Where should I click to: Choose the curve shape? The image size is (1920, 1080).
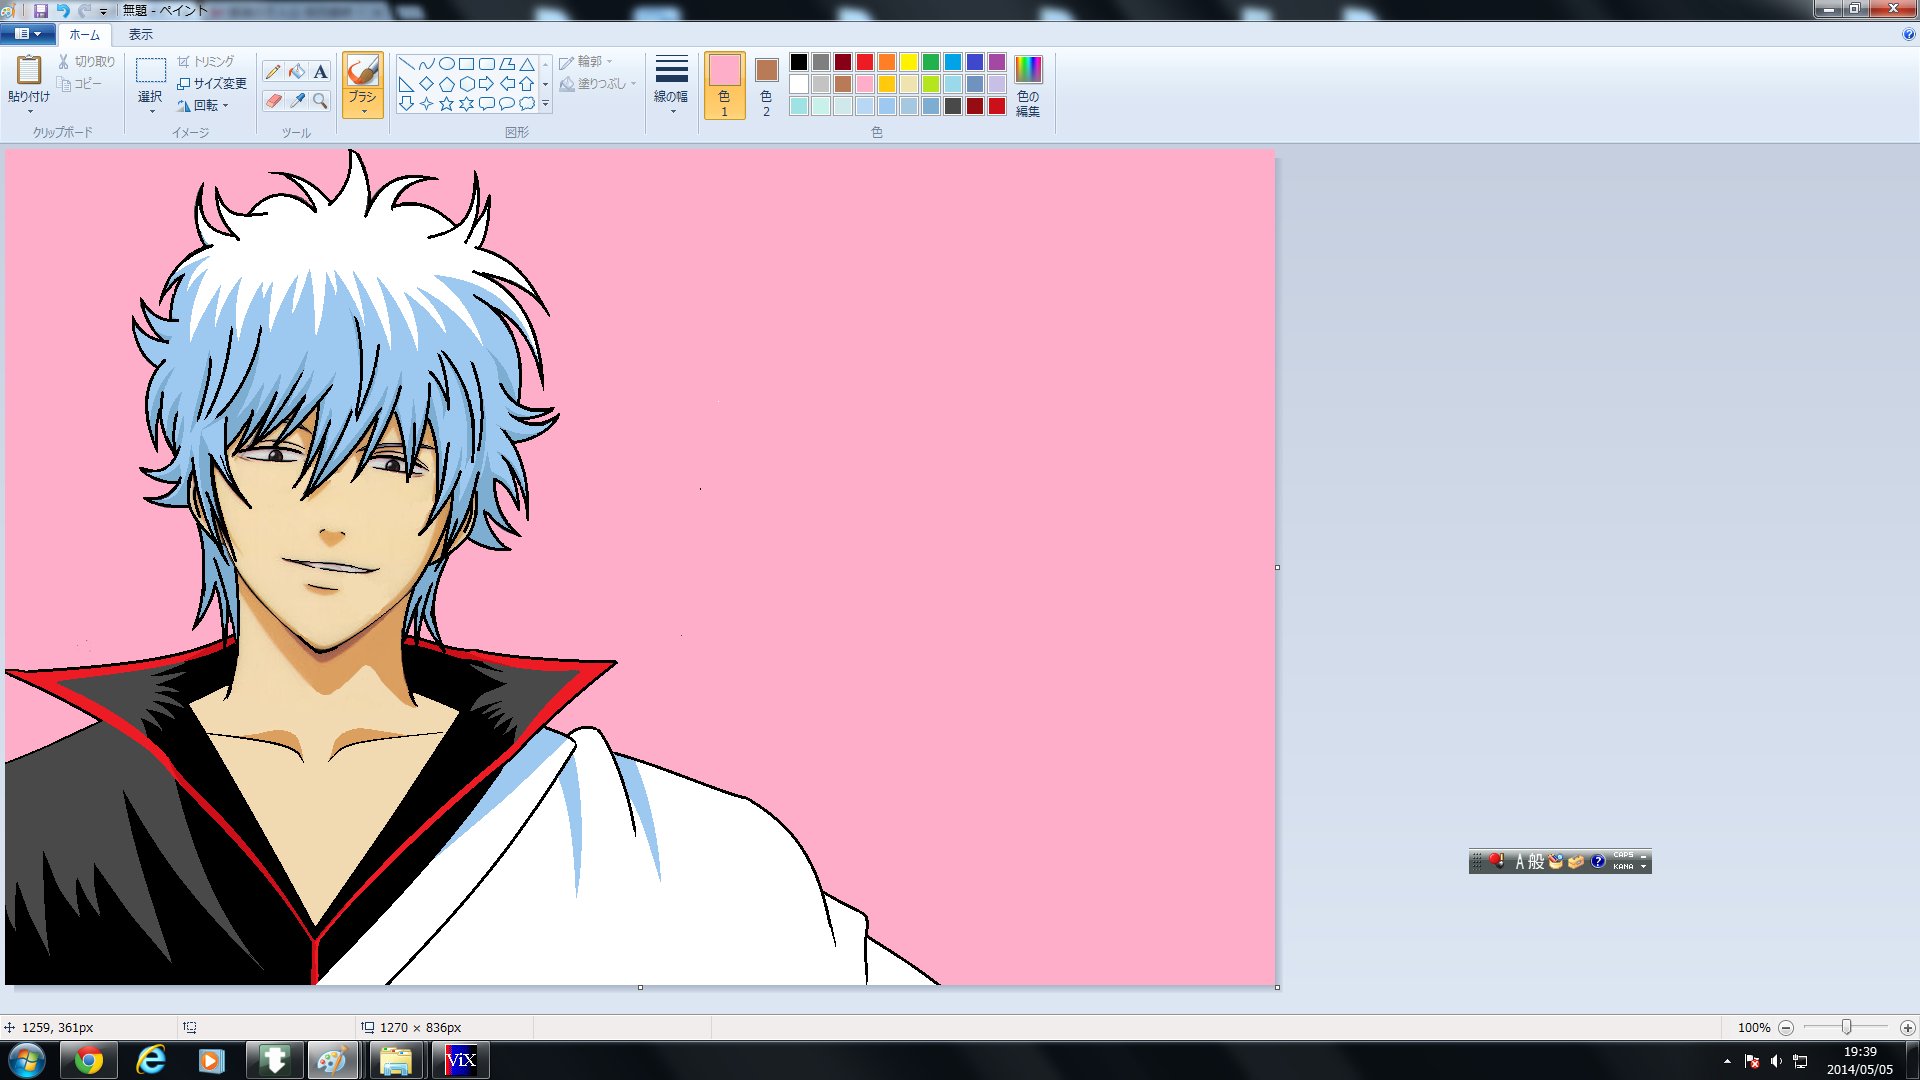427,63
